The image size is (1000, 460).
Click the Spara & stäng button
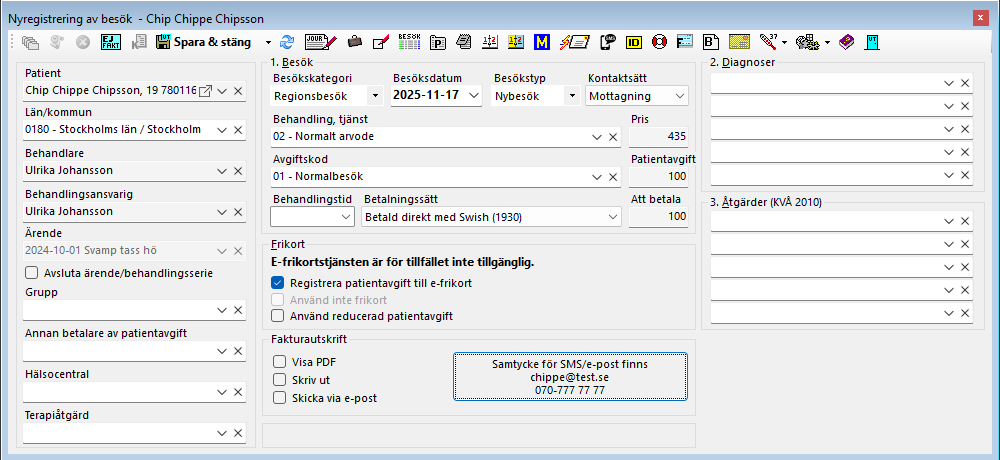click(208, 42)
